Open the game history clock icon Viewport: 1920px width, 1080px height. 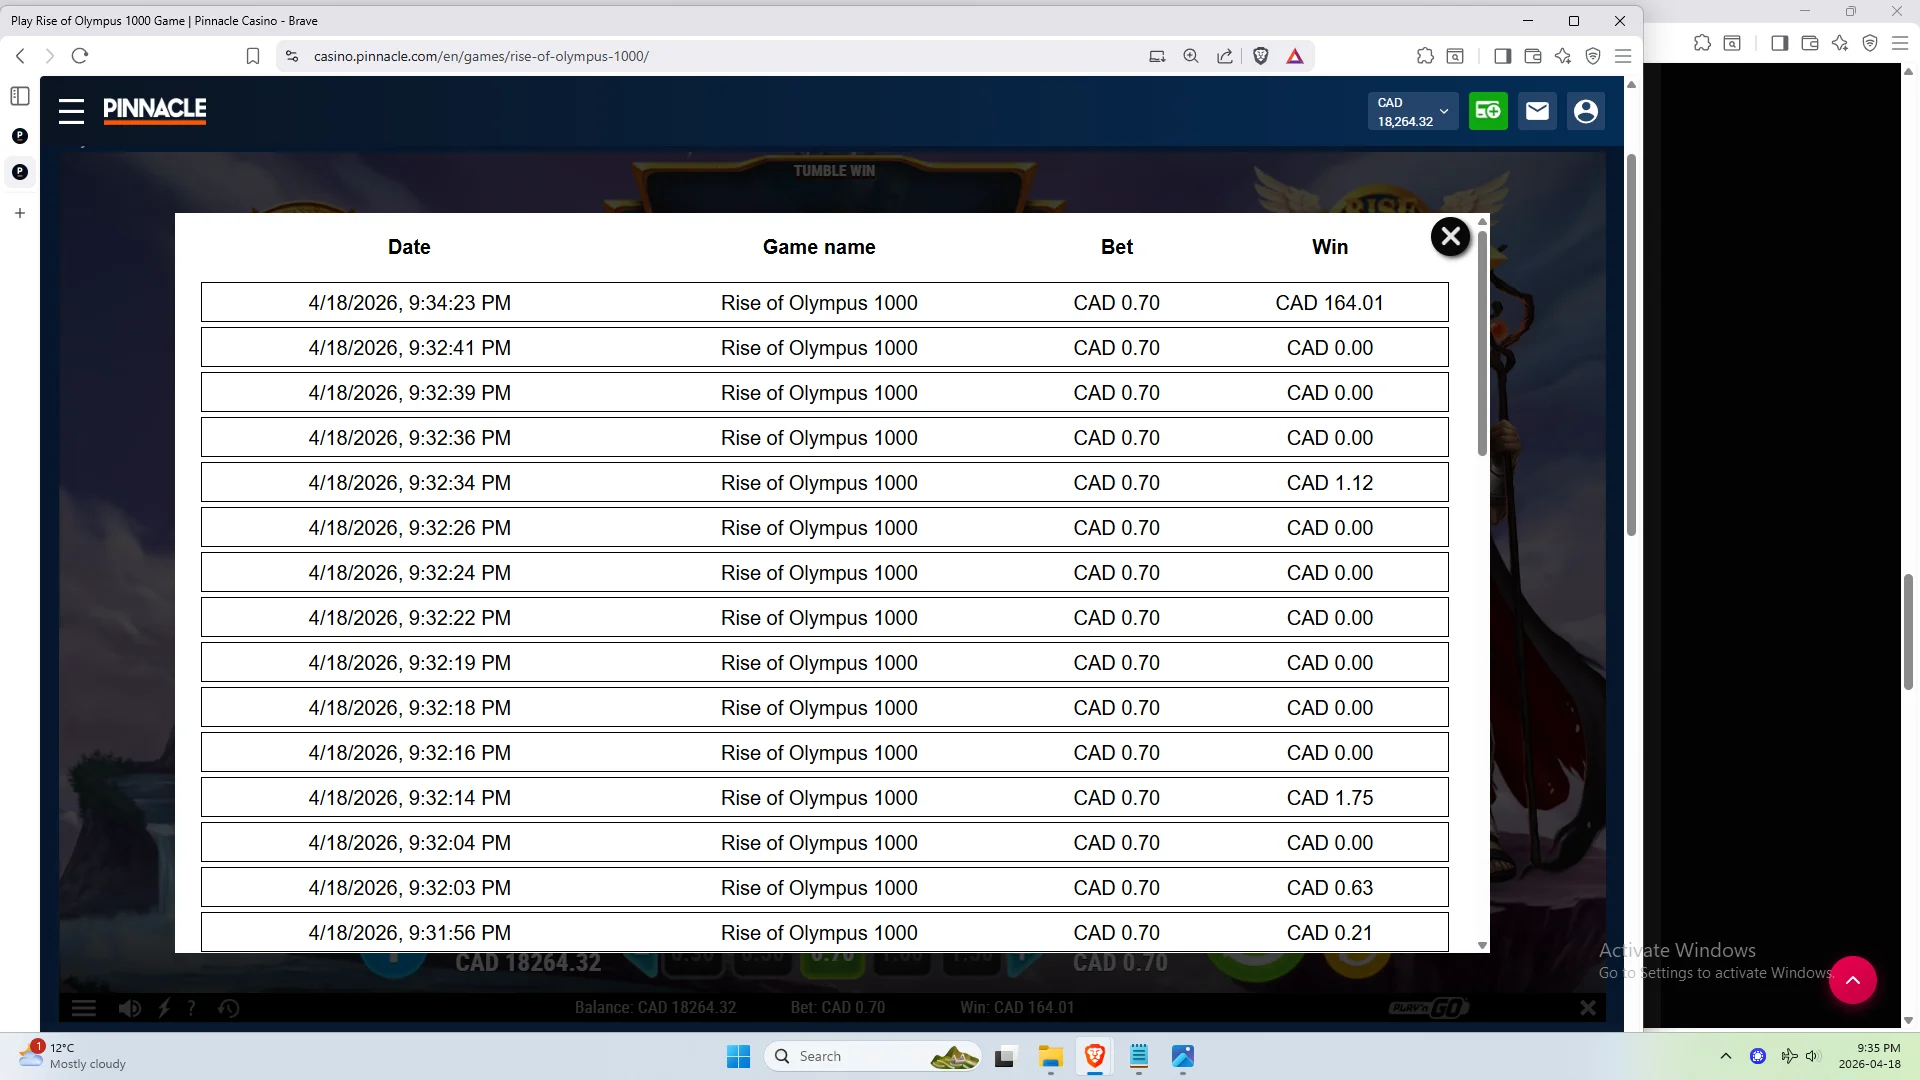229,1008
